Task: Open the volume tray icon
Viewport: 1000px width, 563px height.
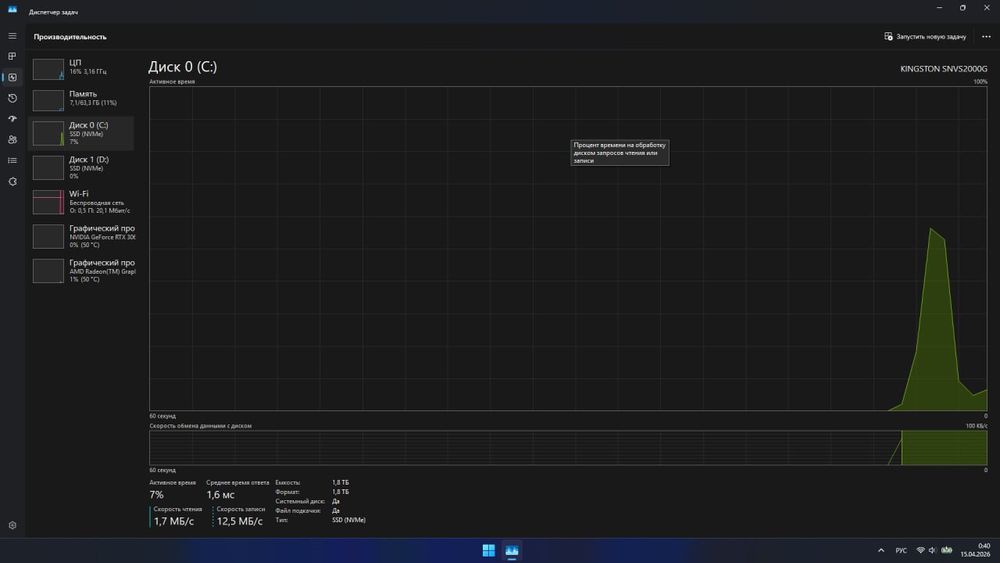Action: pyautogui.click(x=932, y=550)
